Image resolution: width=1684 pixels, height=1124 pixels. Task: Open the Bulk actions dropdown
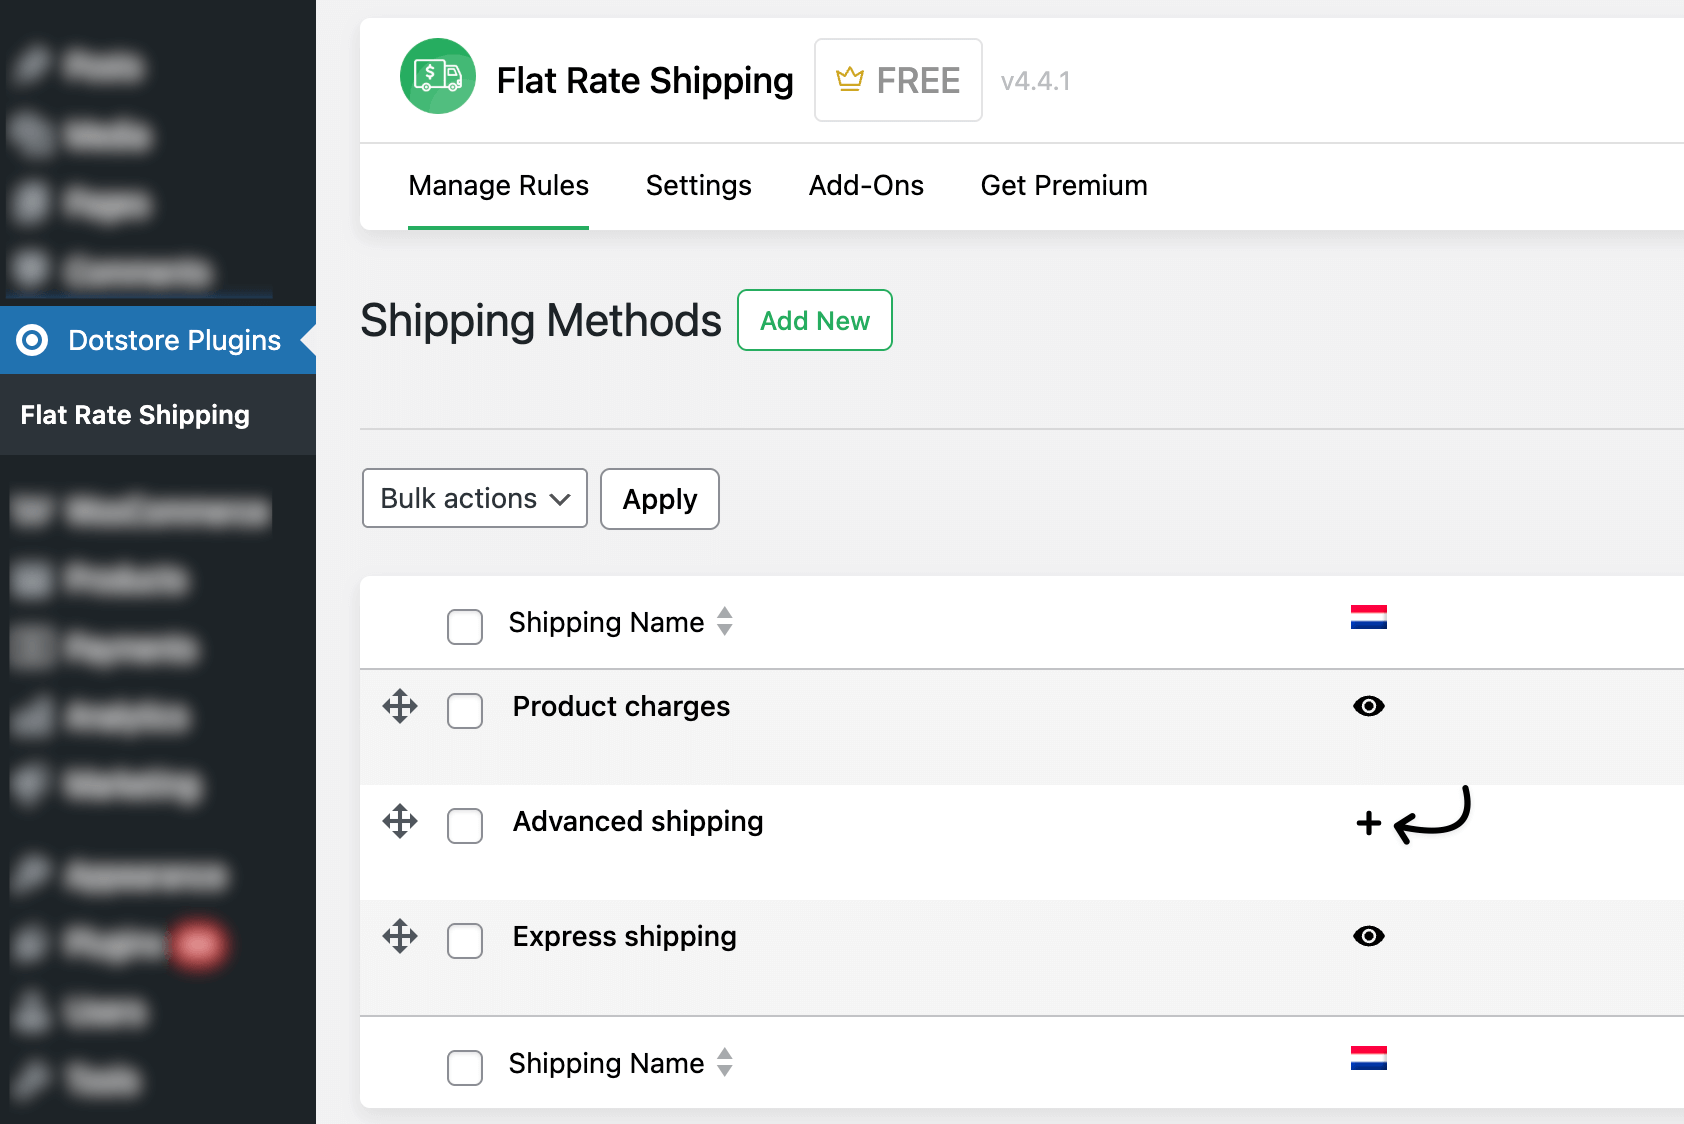point(474,499)
